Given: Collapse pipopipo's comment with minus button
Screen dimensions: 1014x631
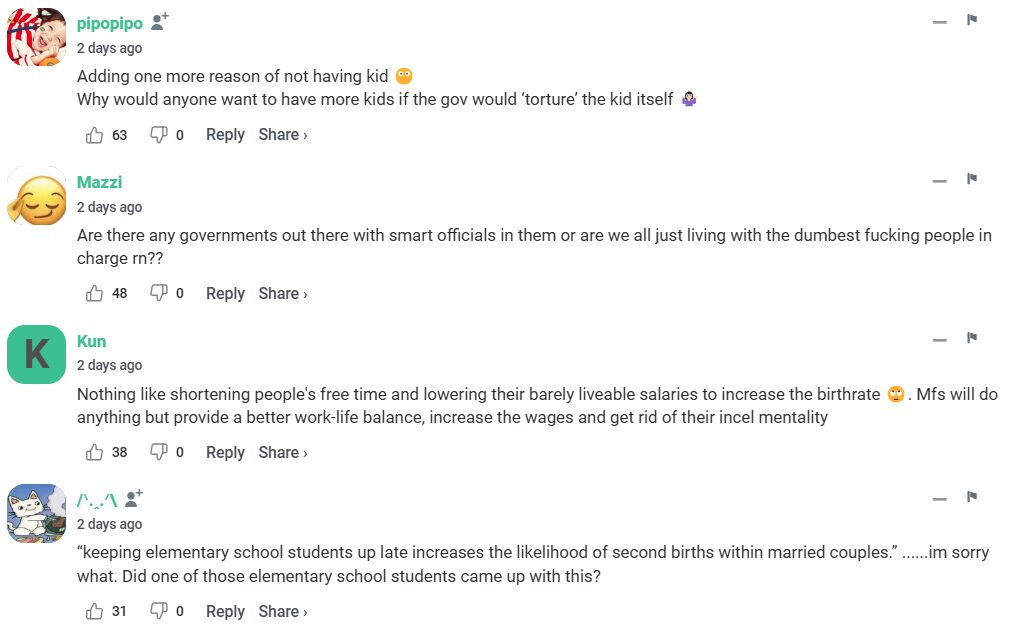Looking at the screenshot, I should coord(939,22).
